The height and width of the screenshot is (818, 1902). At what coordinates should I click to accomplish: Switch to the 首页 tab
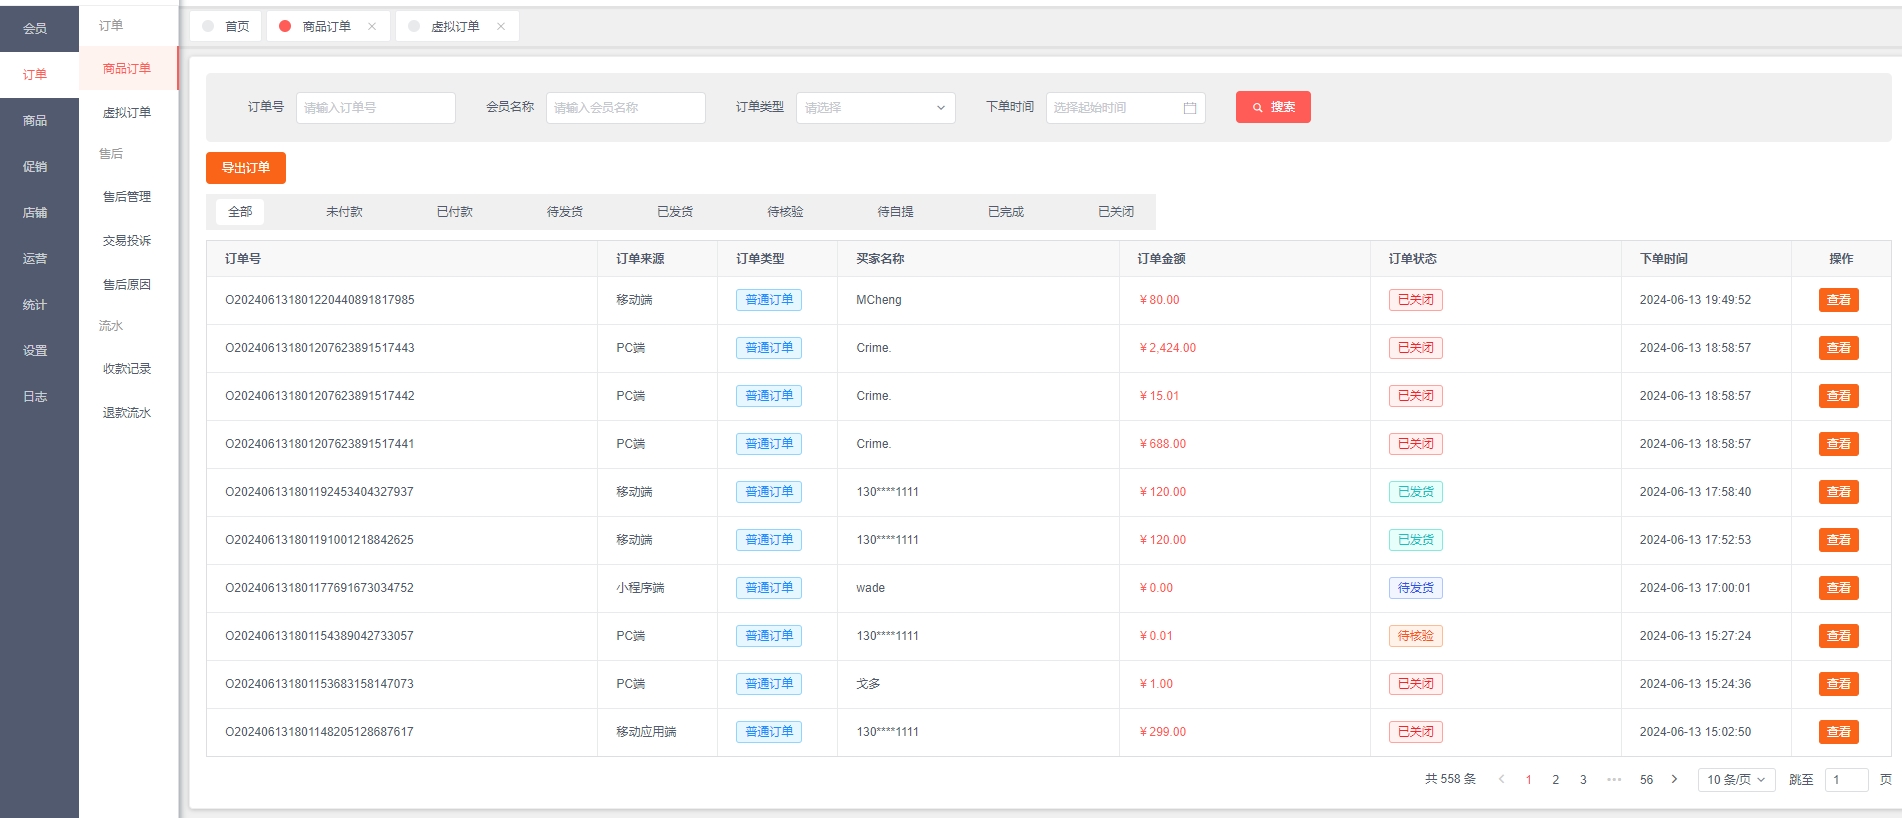(x=226, y=27)
